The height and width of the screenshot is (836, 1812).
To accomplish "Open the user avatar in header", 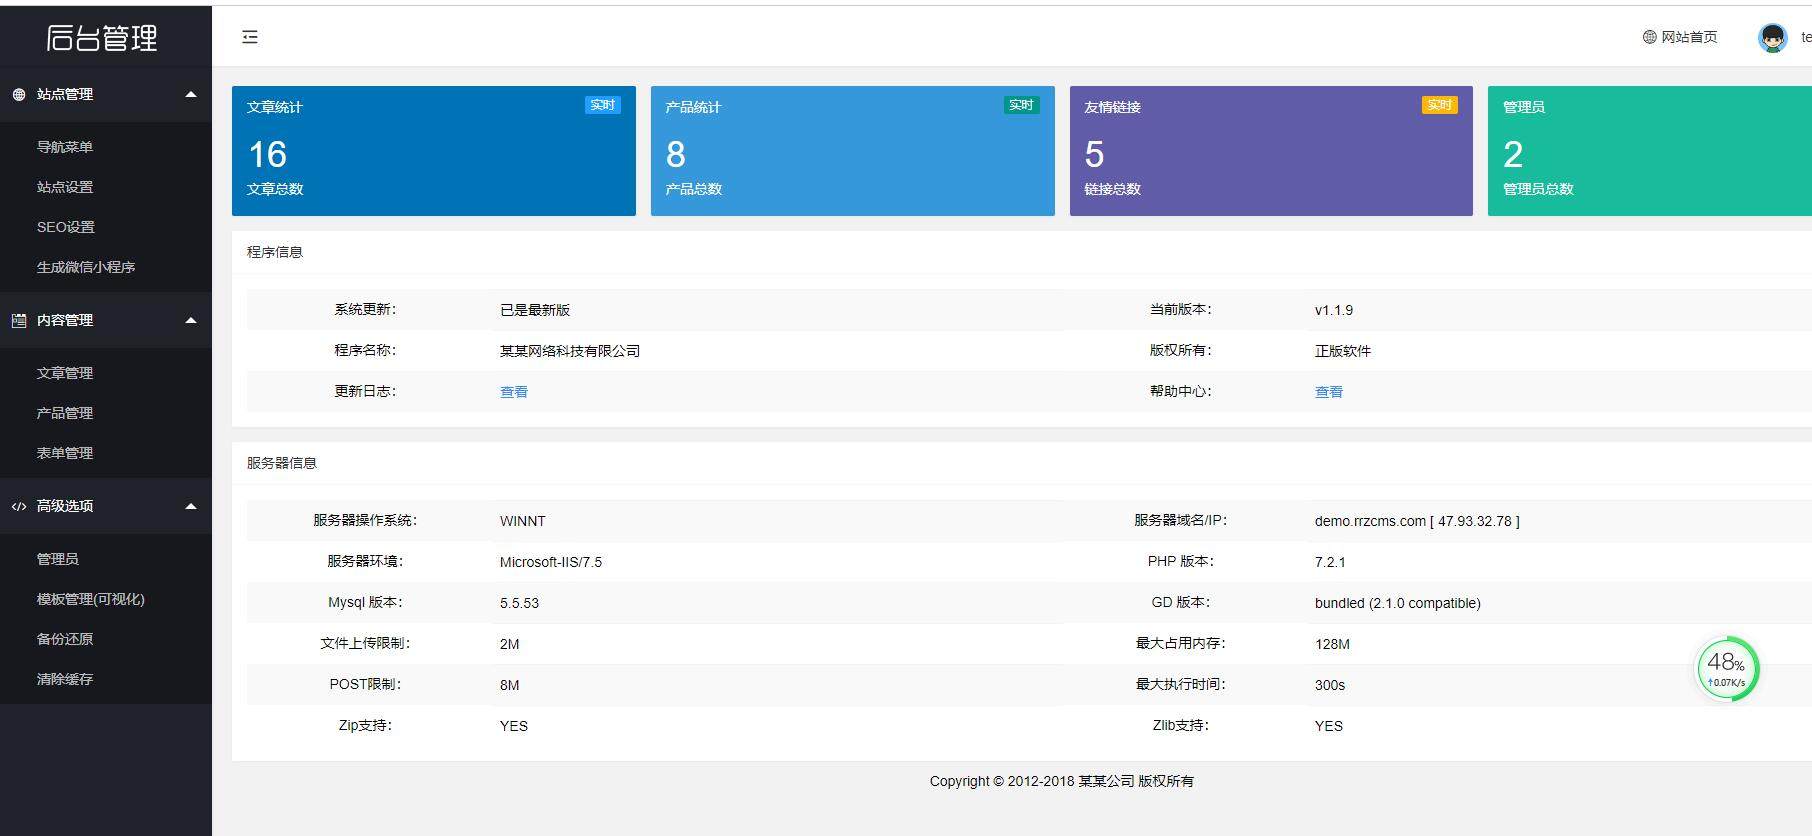I will coord(1772,38).
